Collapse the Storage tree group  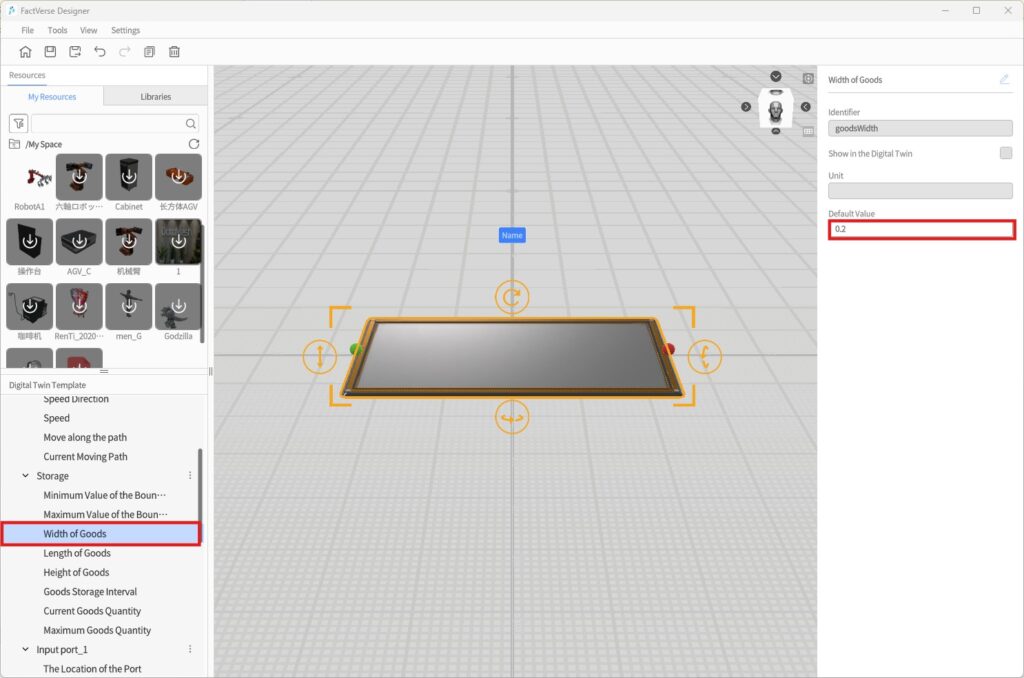pyautogui.click(x=25, y=476)
